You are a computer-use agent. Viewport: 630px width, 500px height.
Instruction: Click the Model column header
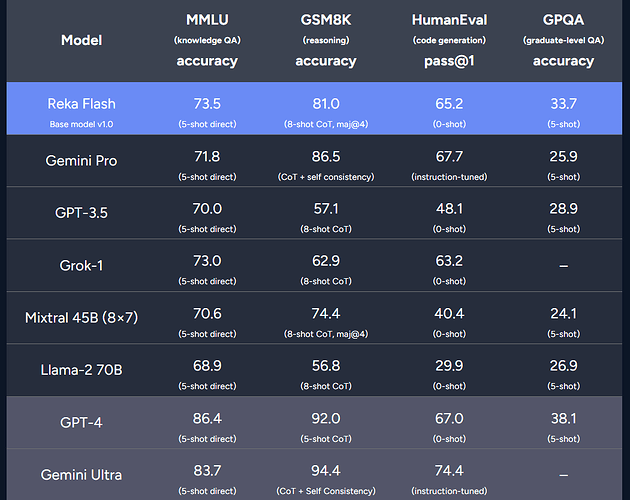82,40
